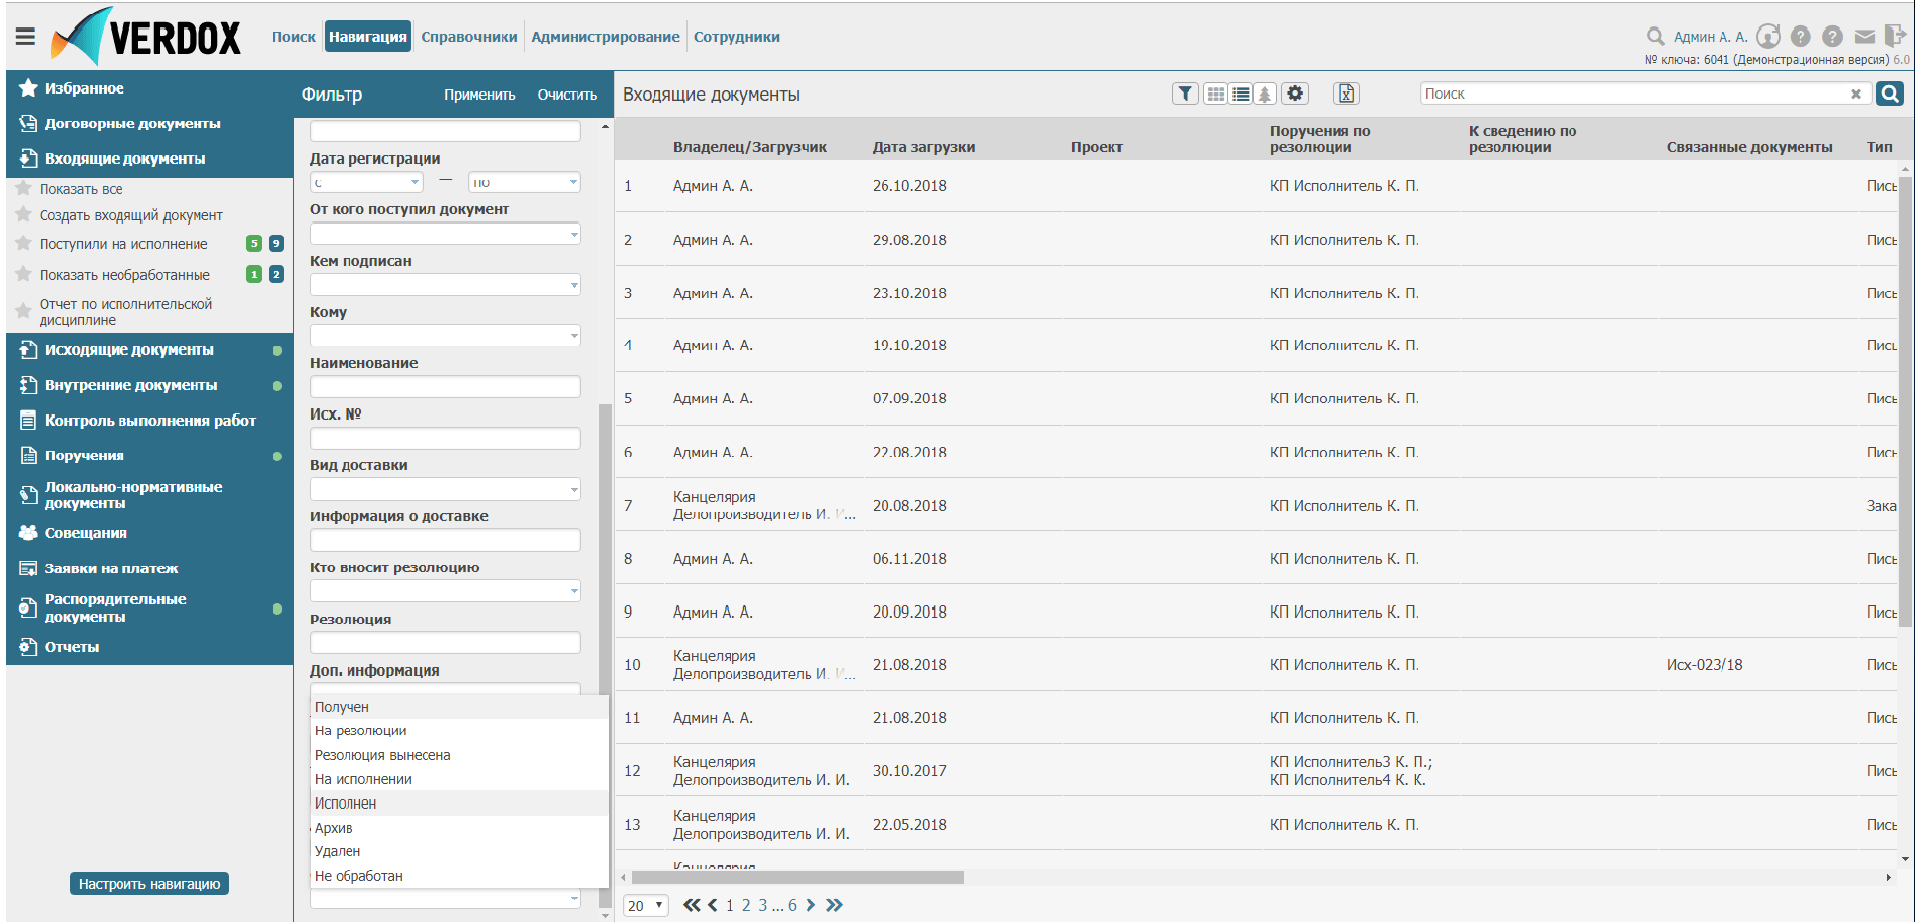Clear search field with the X icon
Viewport: 1916px width, 922px height.
pyautogui.click(x=1856, y=94)
